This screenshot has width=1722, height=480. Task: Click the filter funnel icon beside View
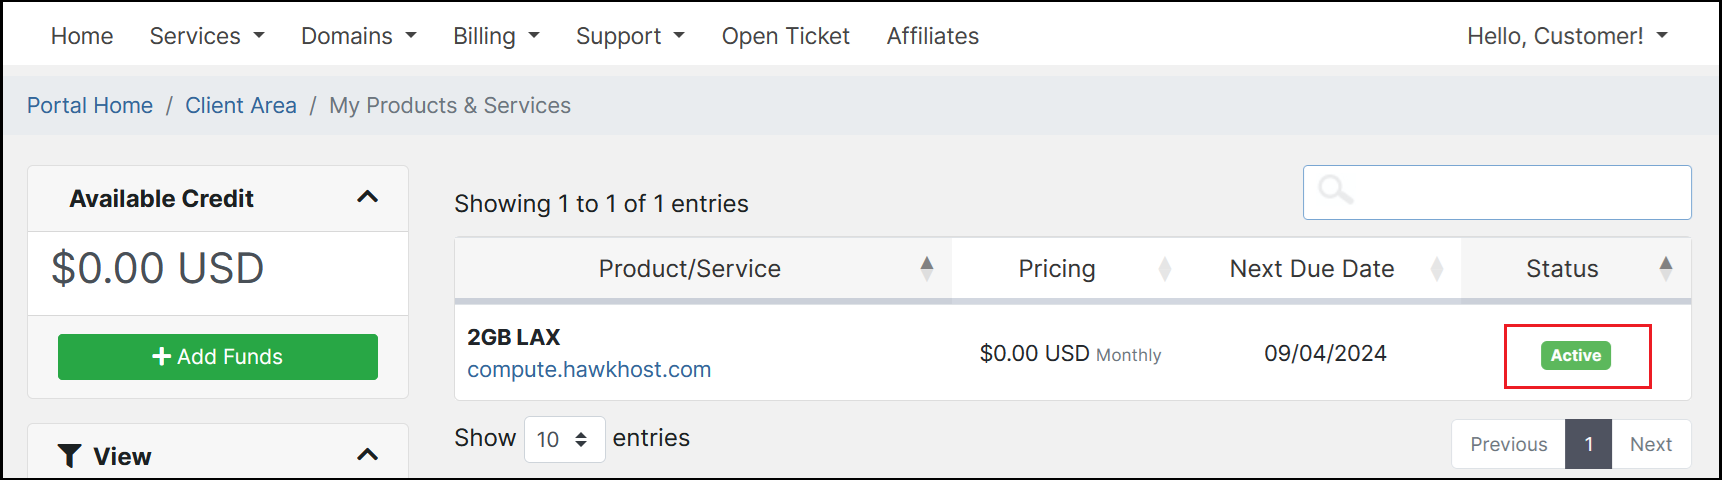(69, 456)
